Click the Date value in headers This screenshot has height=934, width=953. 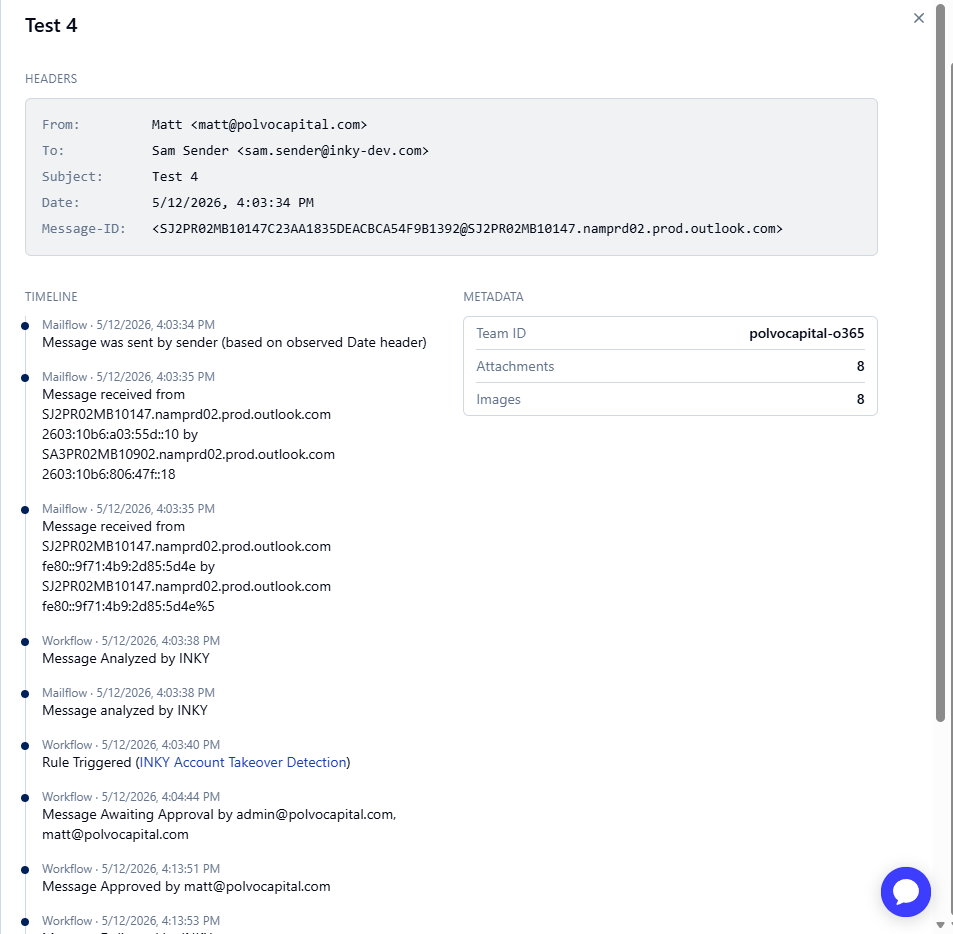point(233,202)
